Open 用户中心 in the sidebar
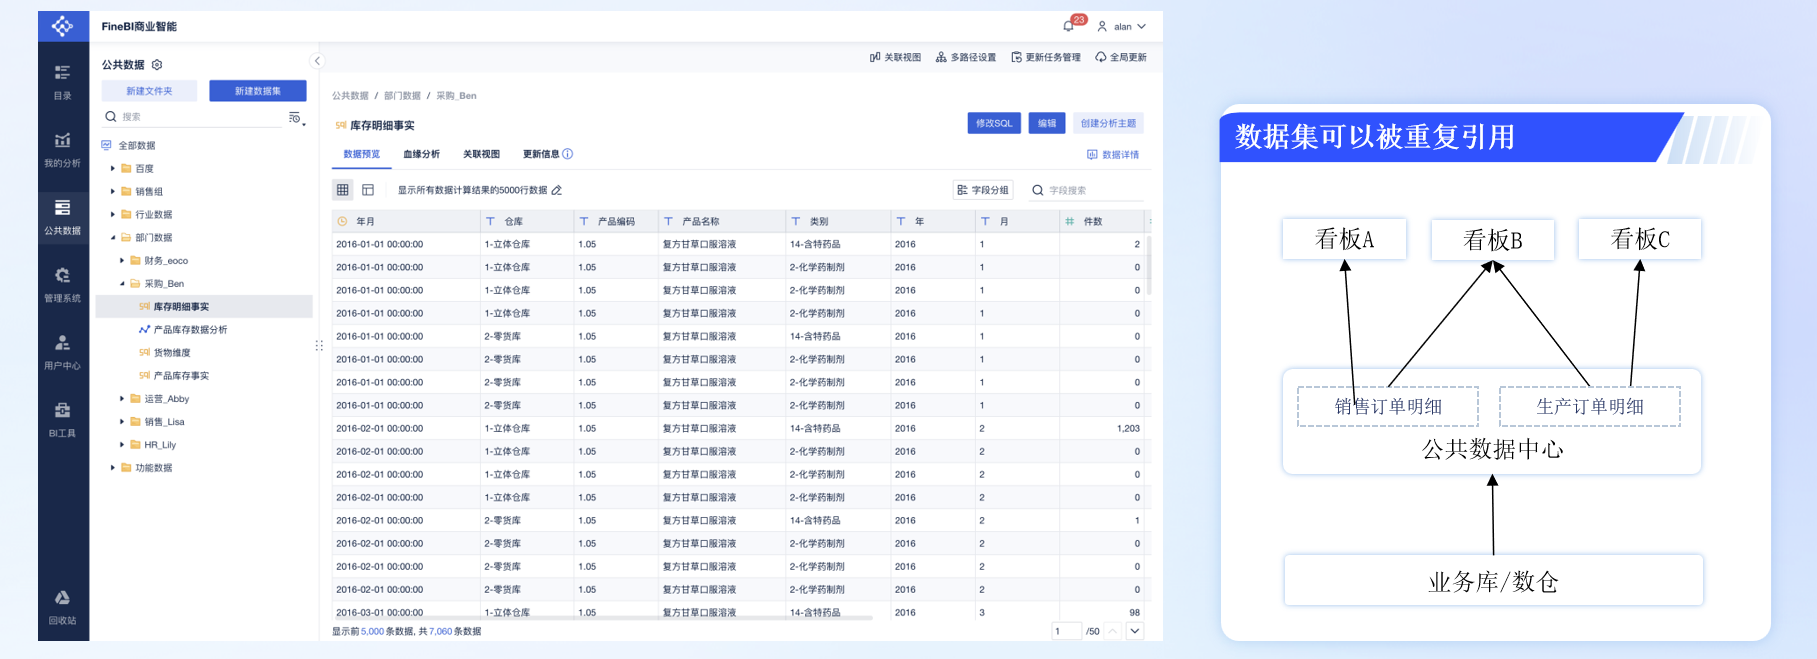The height and width of the screenshot is (659, 1817). [x=62, y=351]
